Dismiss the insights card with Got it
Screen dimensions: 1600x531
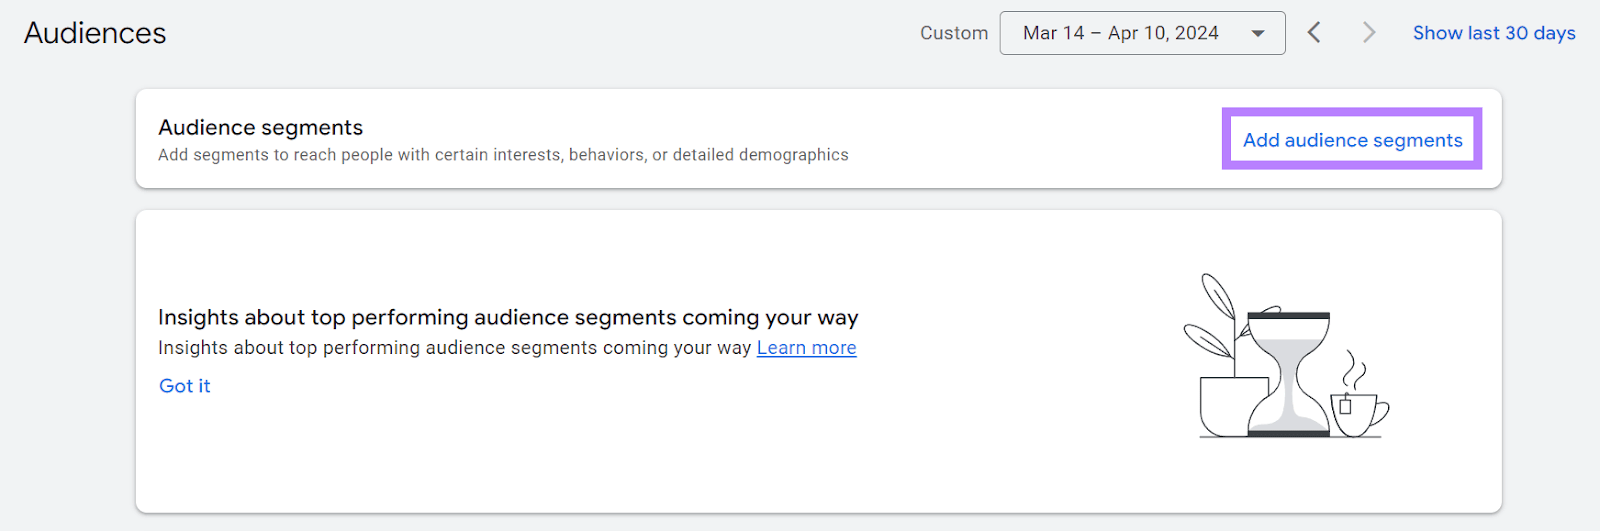tap(185, 386)
